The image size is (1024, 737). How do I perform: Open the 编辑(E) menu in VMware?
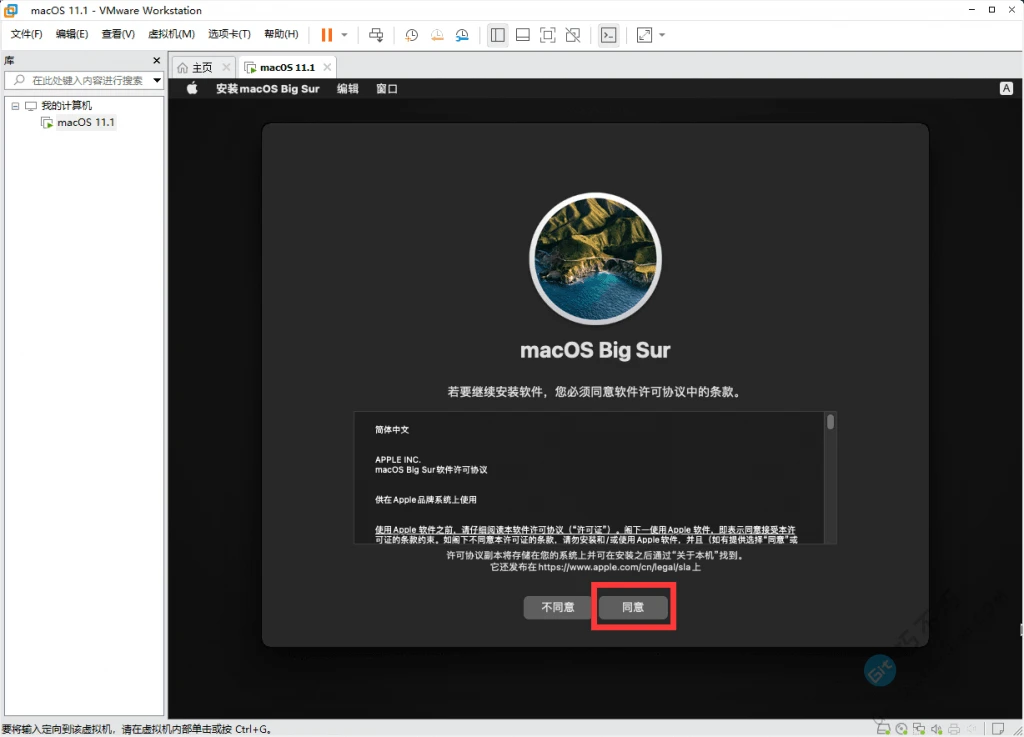(x=72, y=34)
